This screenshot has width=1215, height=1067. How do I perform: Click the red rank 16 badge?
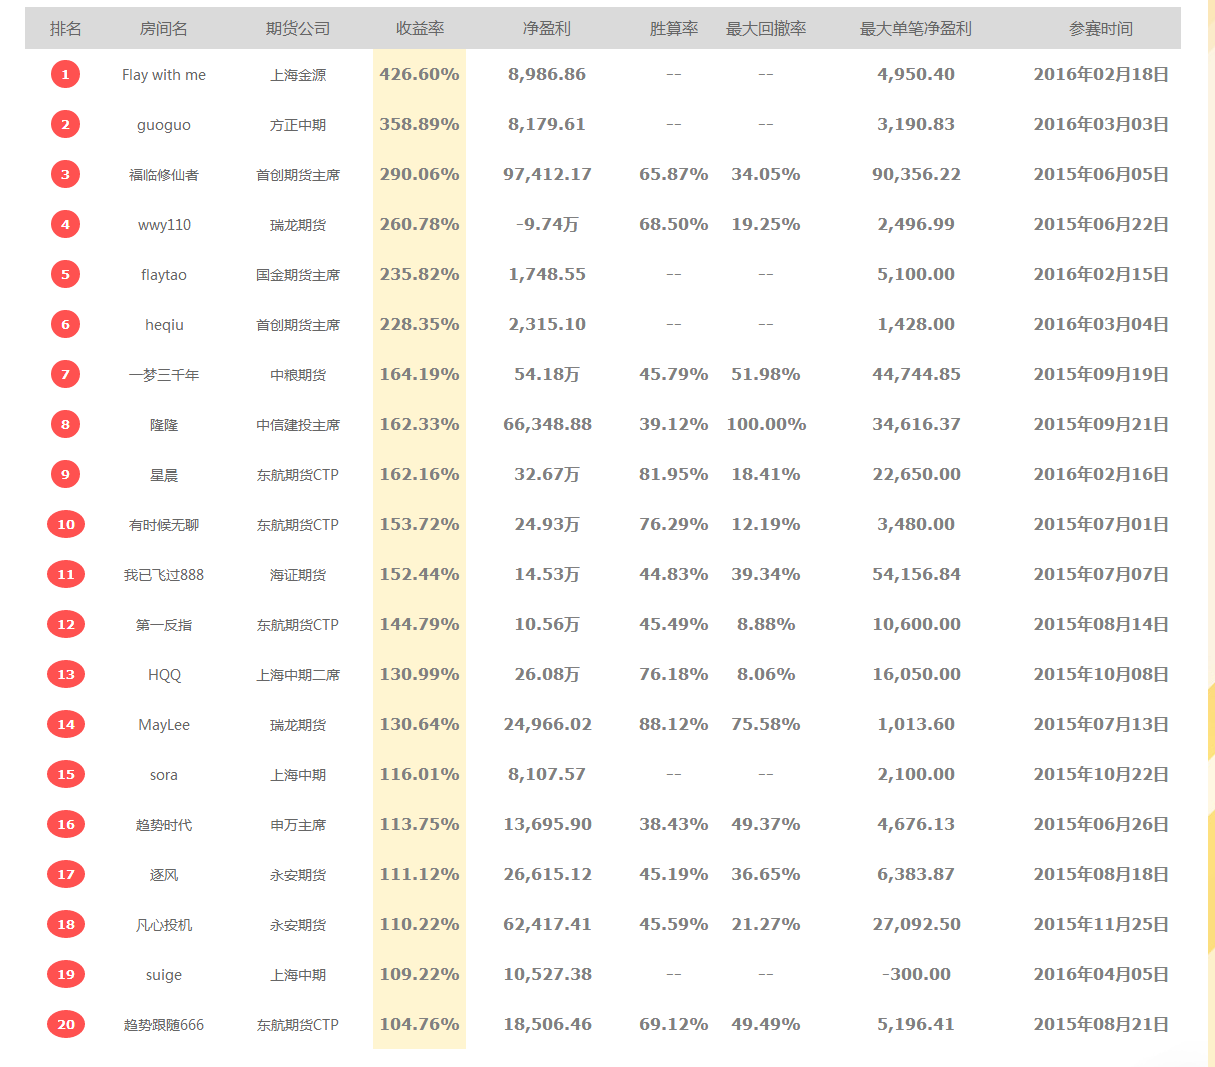(x=66, y=824)
